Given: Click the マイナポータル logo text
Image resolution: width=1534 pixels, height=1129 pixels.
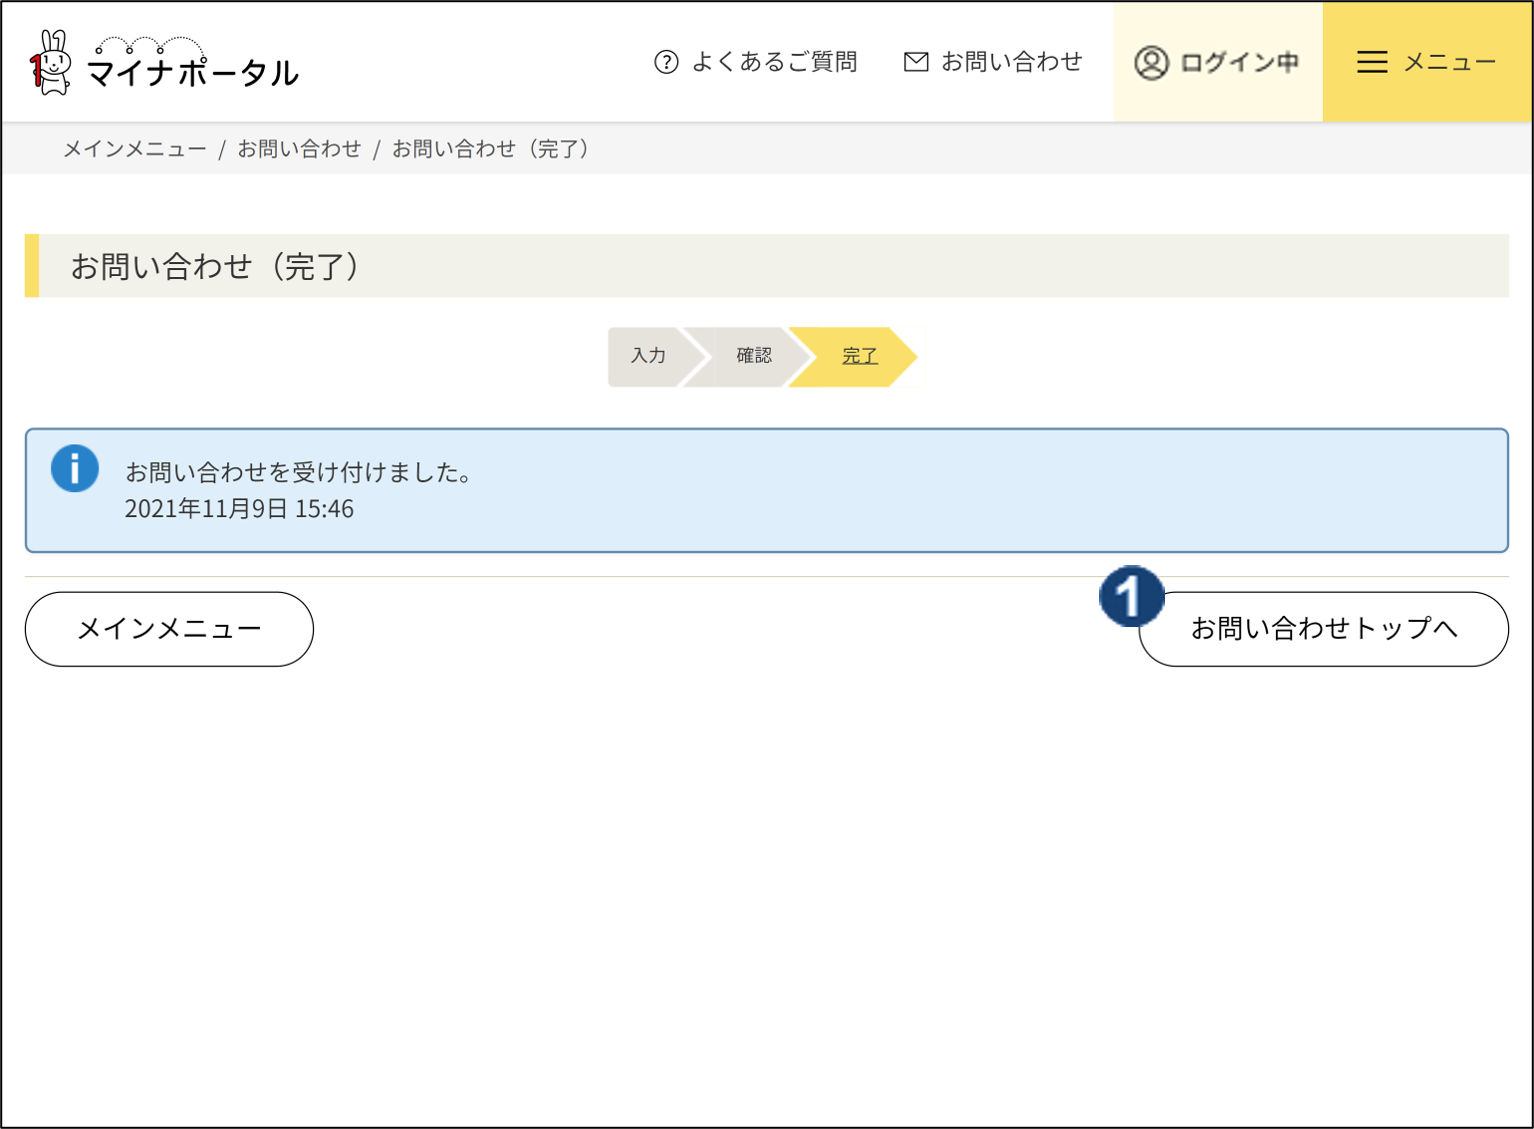Looking at the screenshot, I should 192,72.
